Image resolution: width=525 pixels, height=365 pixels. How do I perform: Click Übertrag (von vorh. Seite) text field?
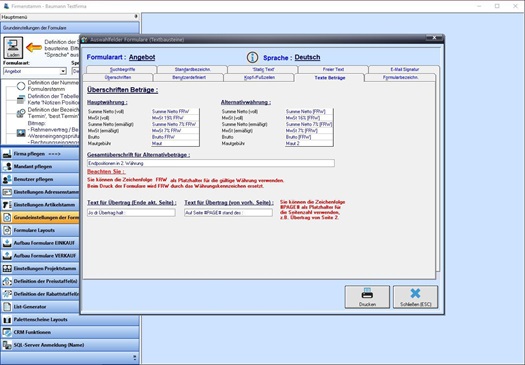(x=228, y=213)
